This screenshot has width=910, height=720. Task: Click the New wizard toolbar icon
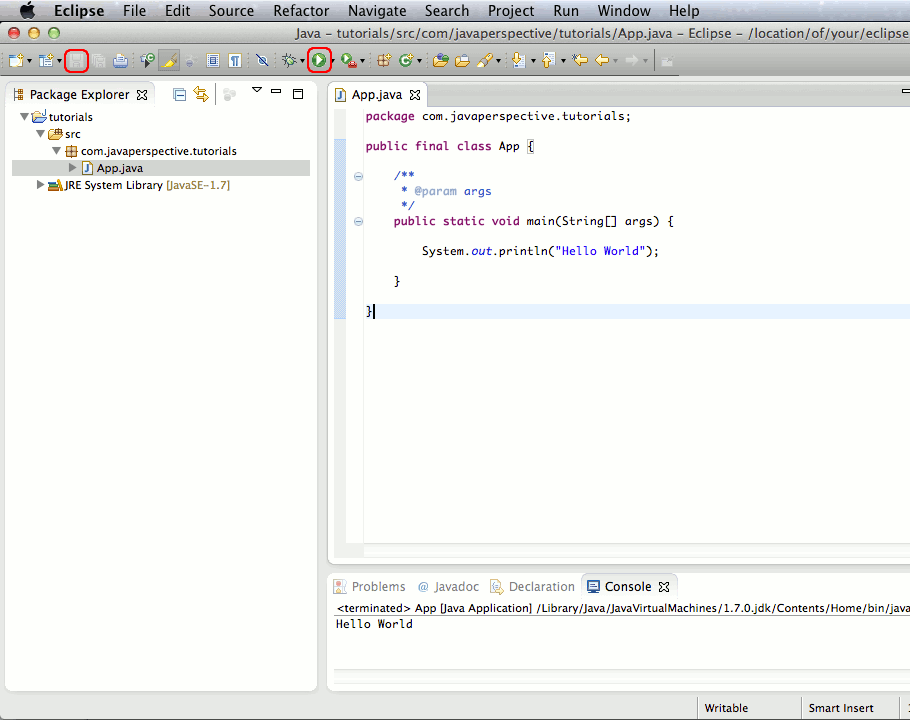tap(16, 60)
